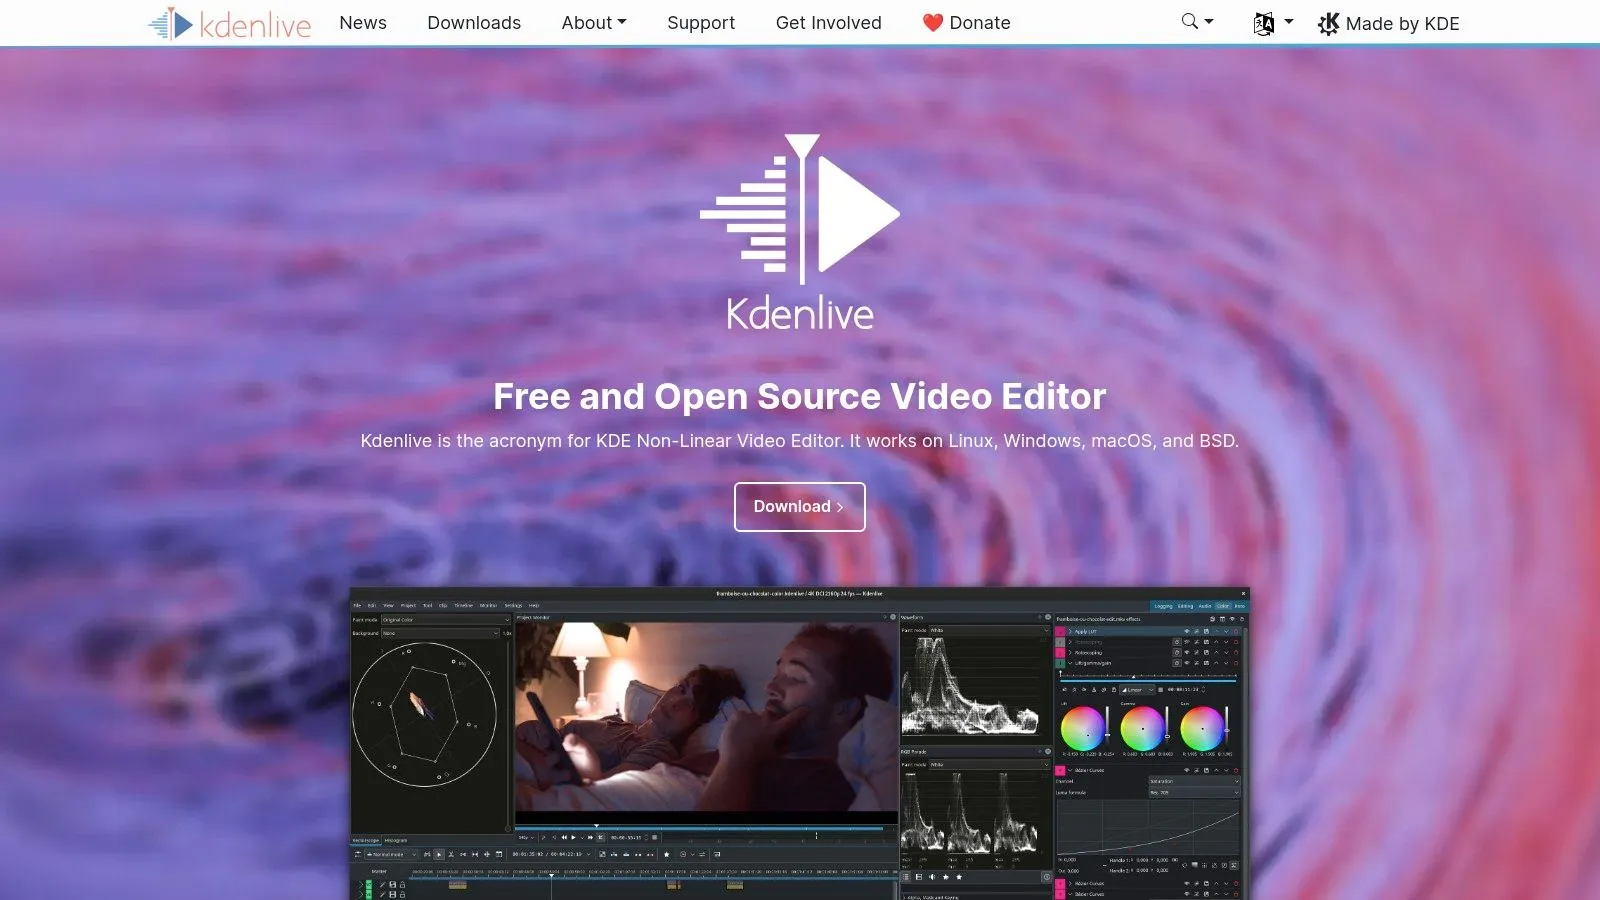Viewport: 1600px width, 900px height.
Task: Open the search magnifier icon in the navbar
Action: pyautogui.click(x=1188, y=21)
